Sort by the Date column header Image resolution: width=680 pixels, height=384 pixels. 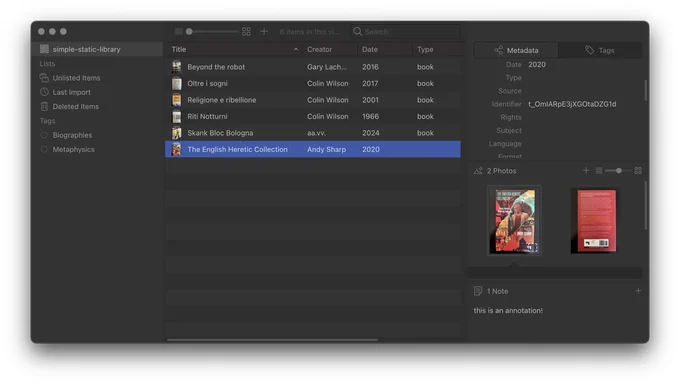pyautogui.click(x=385, y=49)
